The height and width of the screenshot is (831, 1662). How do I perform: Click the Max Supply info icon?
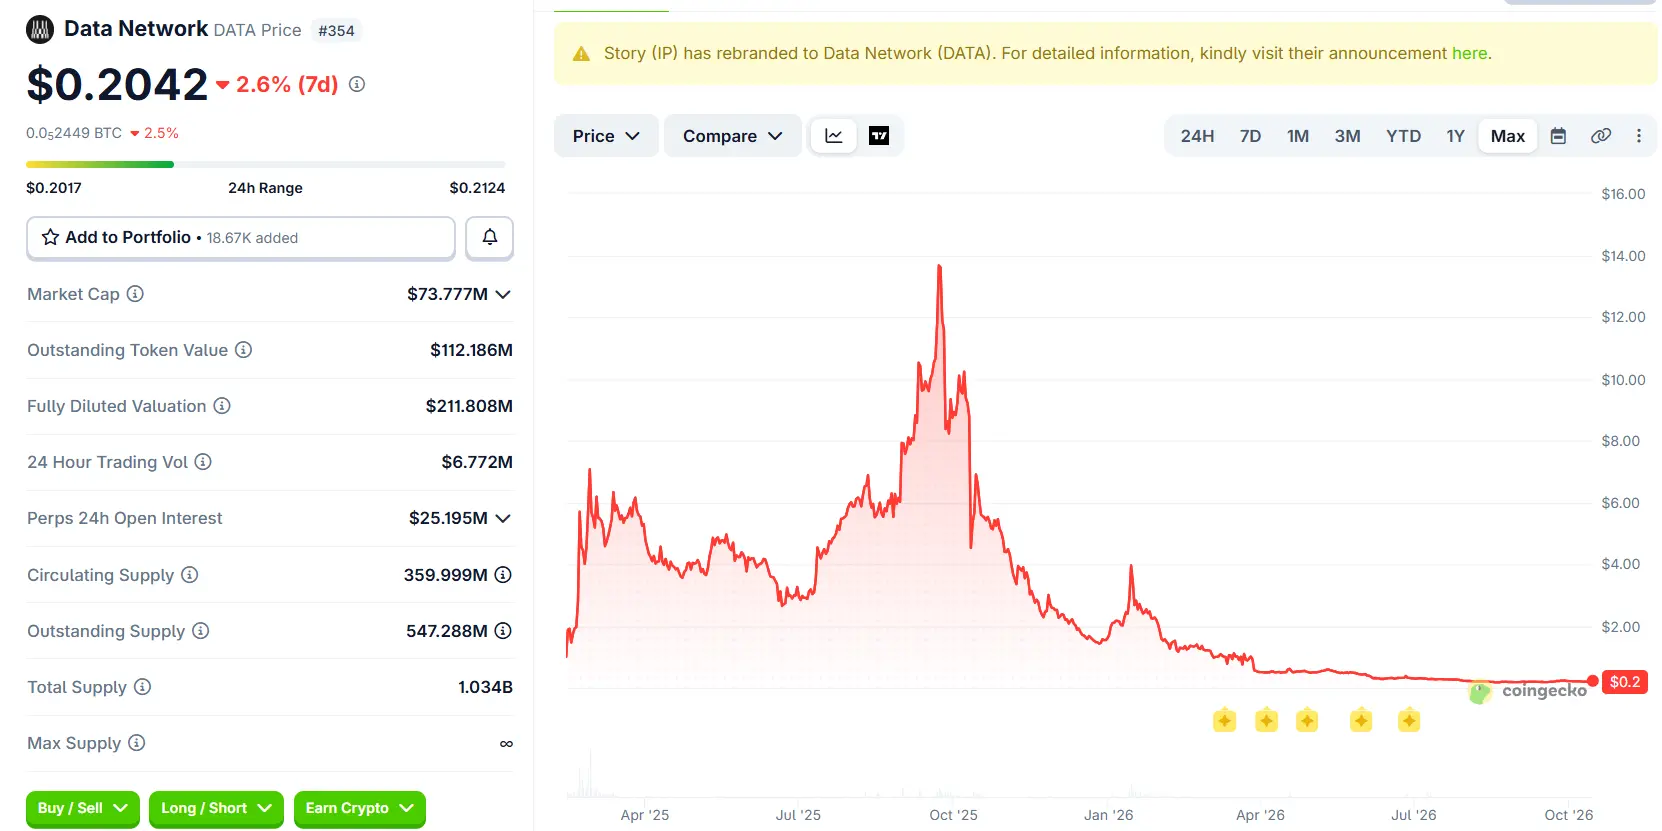pyautogui.click(x=137, y=743)
